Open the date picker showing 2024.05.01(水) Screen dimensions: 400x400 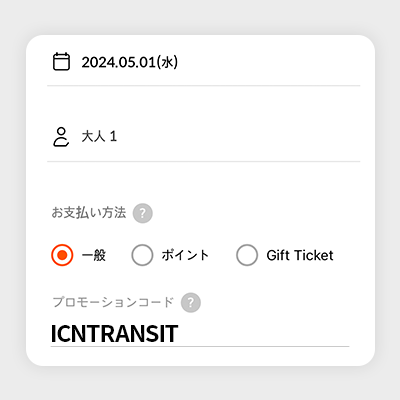pos(204,62)
